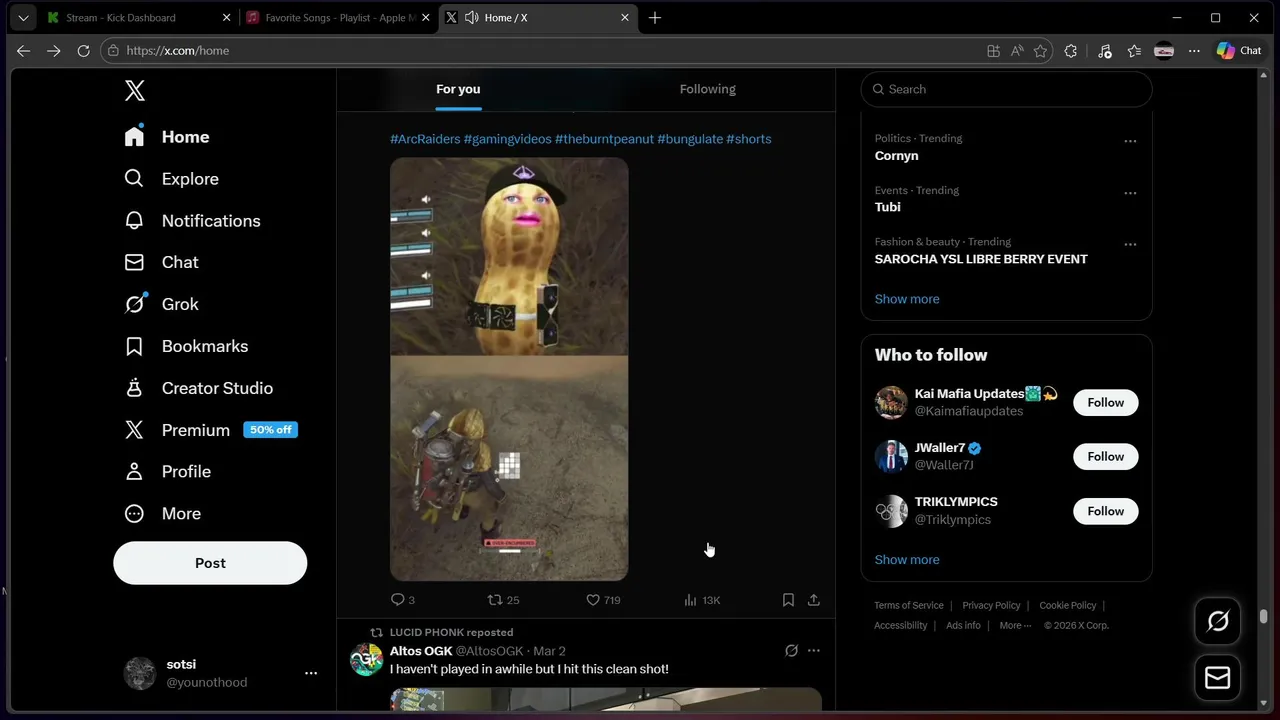Open the Cornyn trending topic
The width and height of the screenshot is (1280, 720).
pos(896,156)
